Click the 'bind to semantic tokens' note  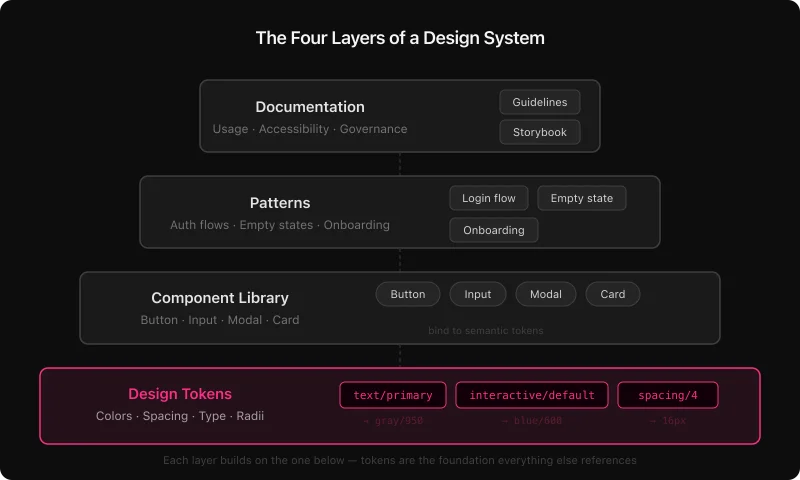pos(486,331)
